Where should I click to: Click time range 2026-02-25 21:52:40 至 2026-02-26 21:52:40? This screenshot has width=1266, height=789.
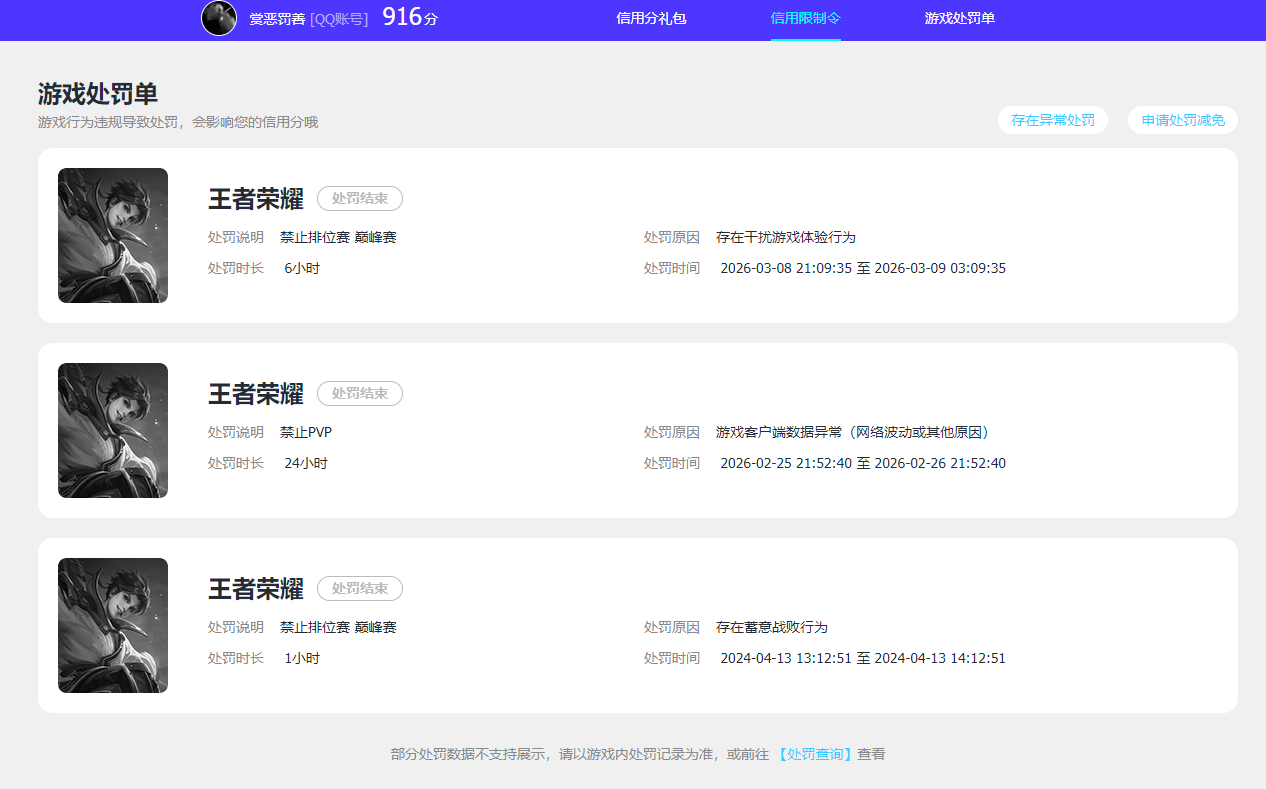pyautogui.click(x=863, y=463)
